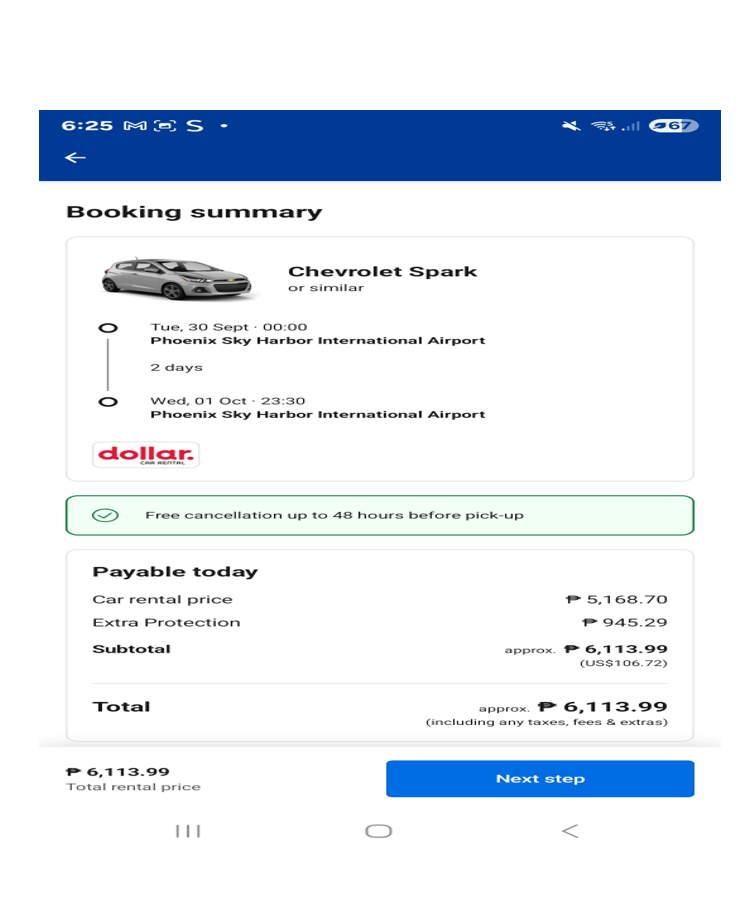This screenshot has height=912, width=742.
Task: Tap the muted sound status icon
Action: (x=571, y=126)
